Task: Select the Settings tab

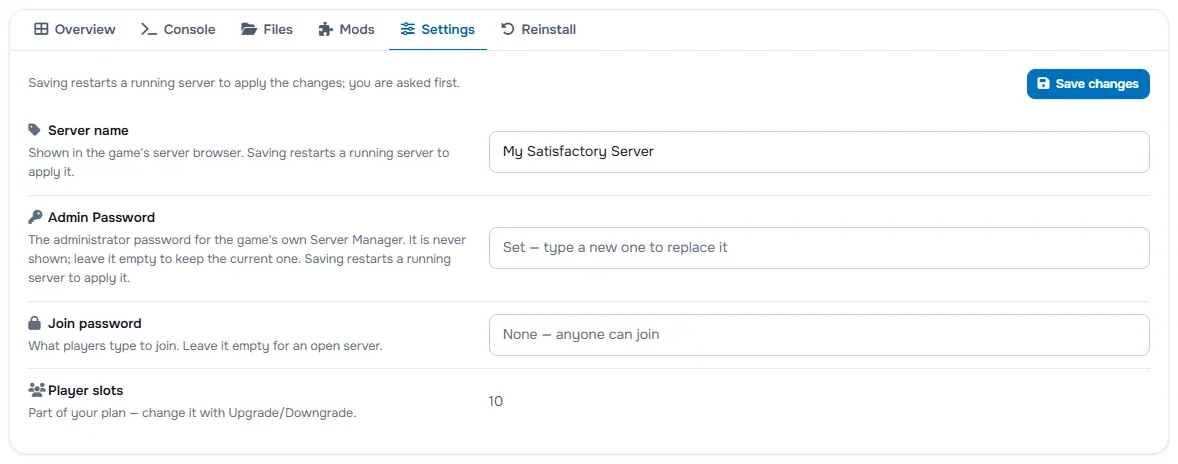Action: tap(438, 30)
